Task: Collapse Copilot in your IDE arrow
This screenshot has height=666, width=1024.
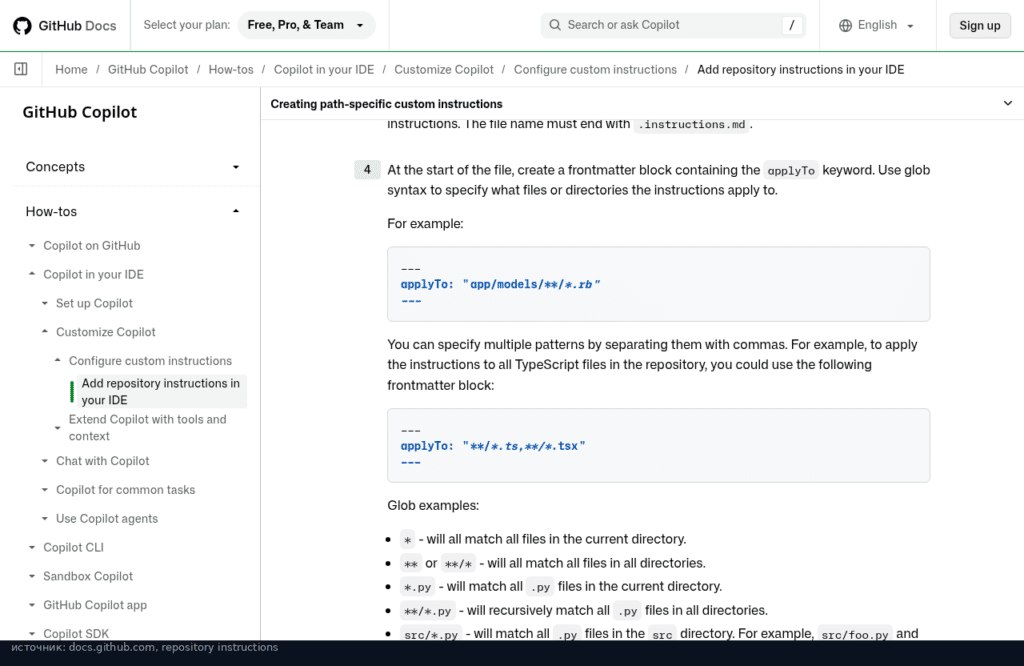Action: point(32,274)
